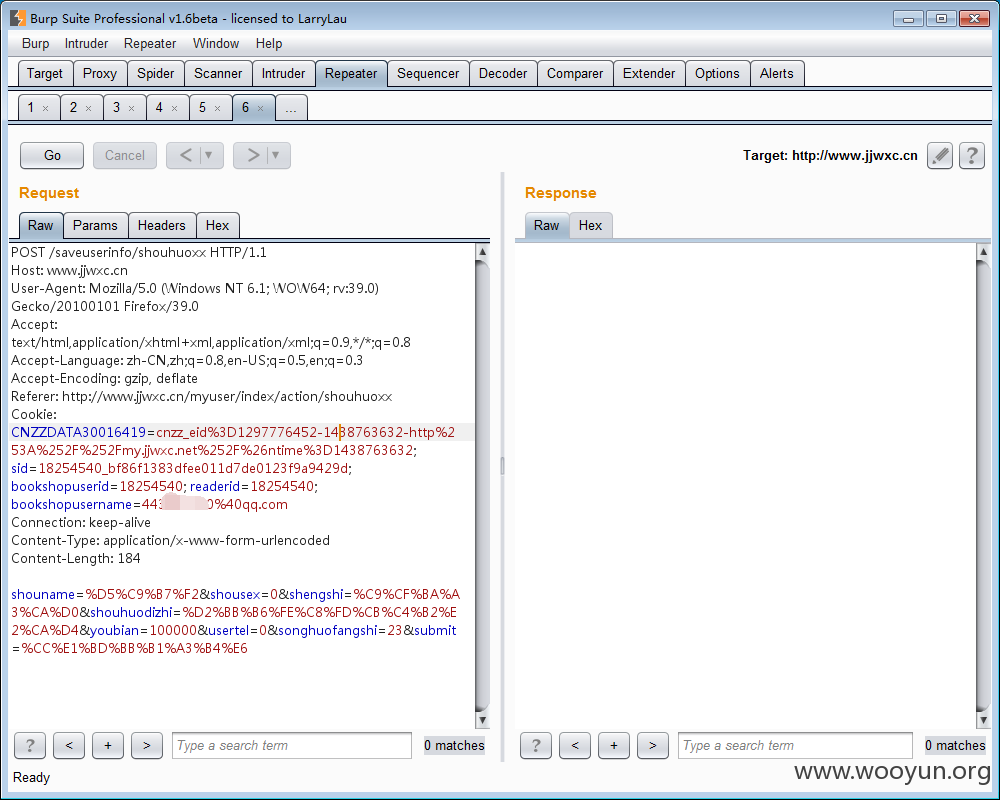The image size is (1000, 800).
Task: Close repeater tab 6 with its x
Action: (260, 108)
